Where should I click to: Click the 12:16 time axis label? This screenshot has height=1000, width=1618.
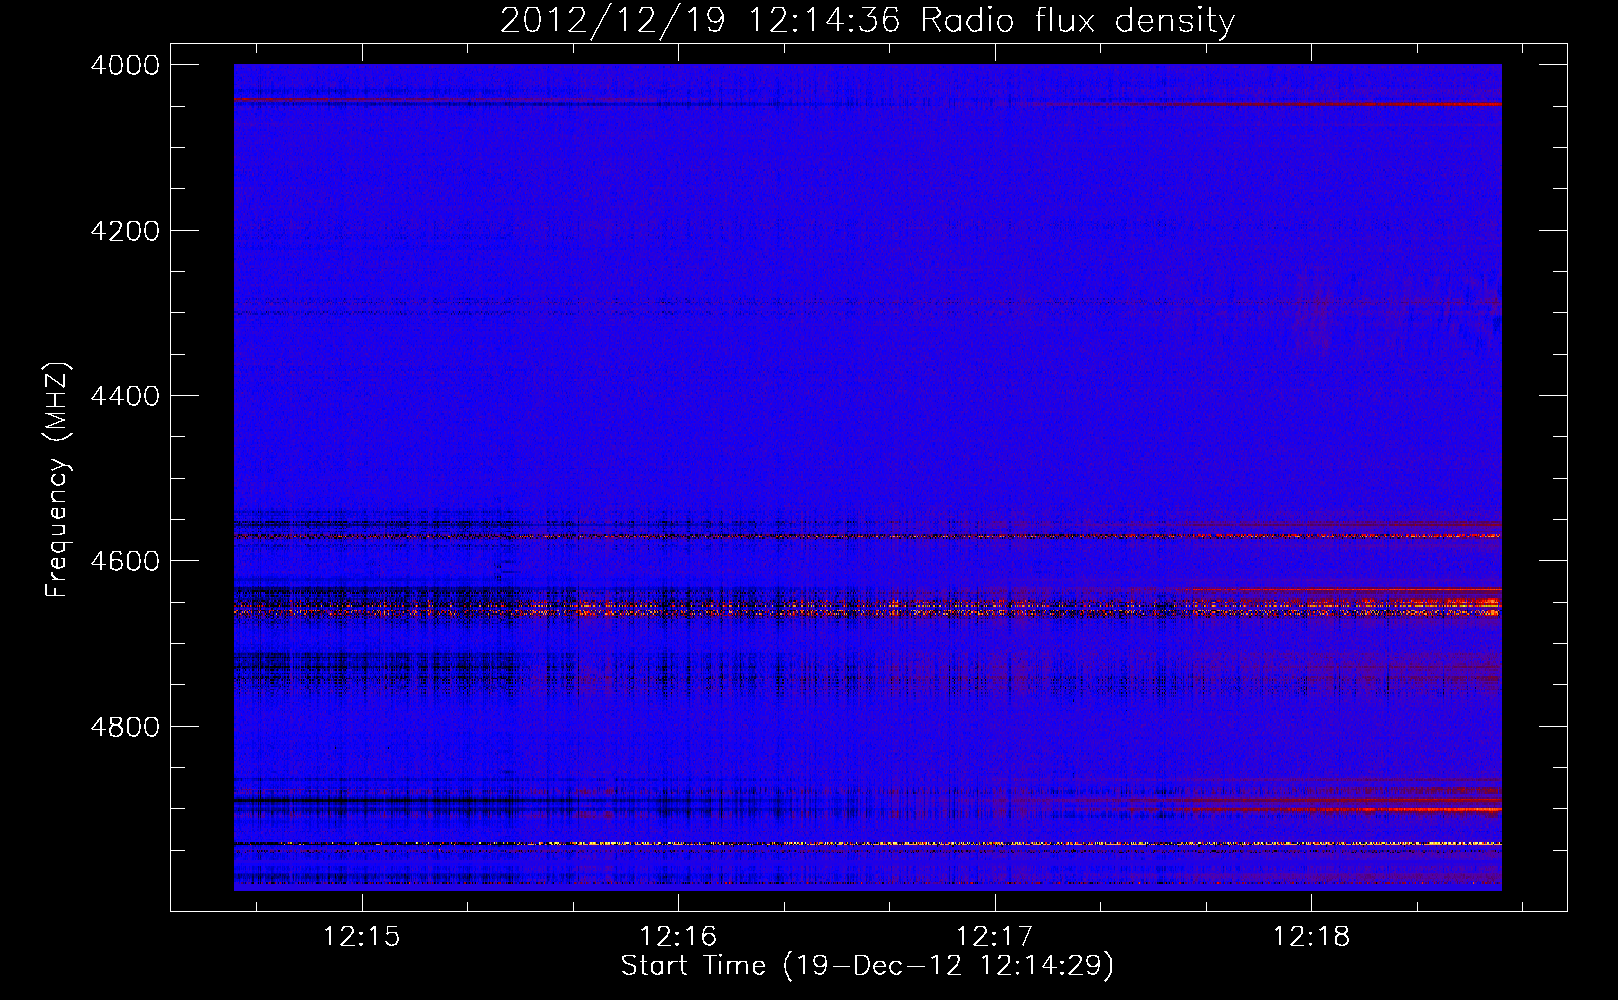pyautogui.click(x=678, y=936)
